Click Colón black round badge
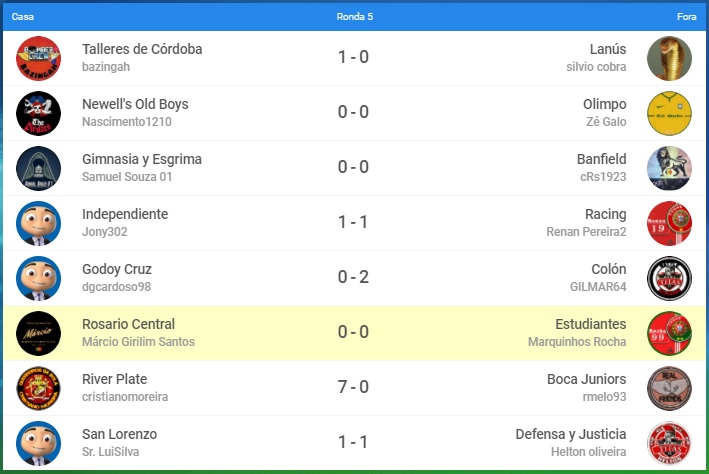Image resolution: width=709 pixels, height=474 pixels. 669,278
